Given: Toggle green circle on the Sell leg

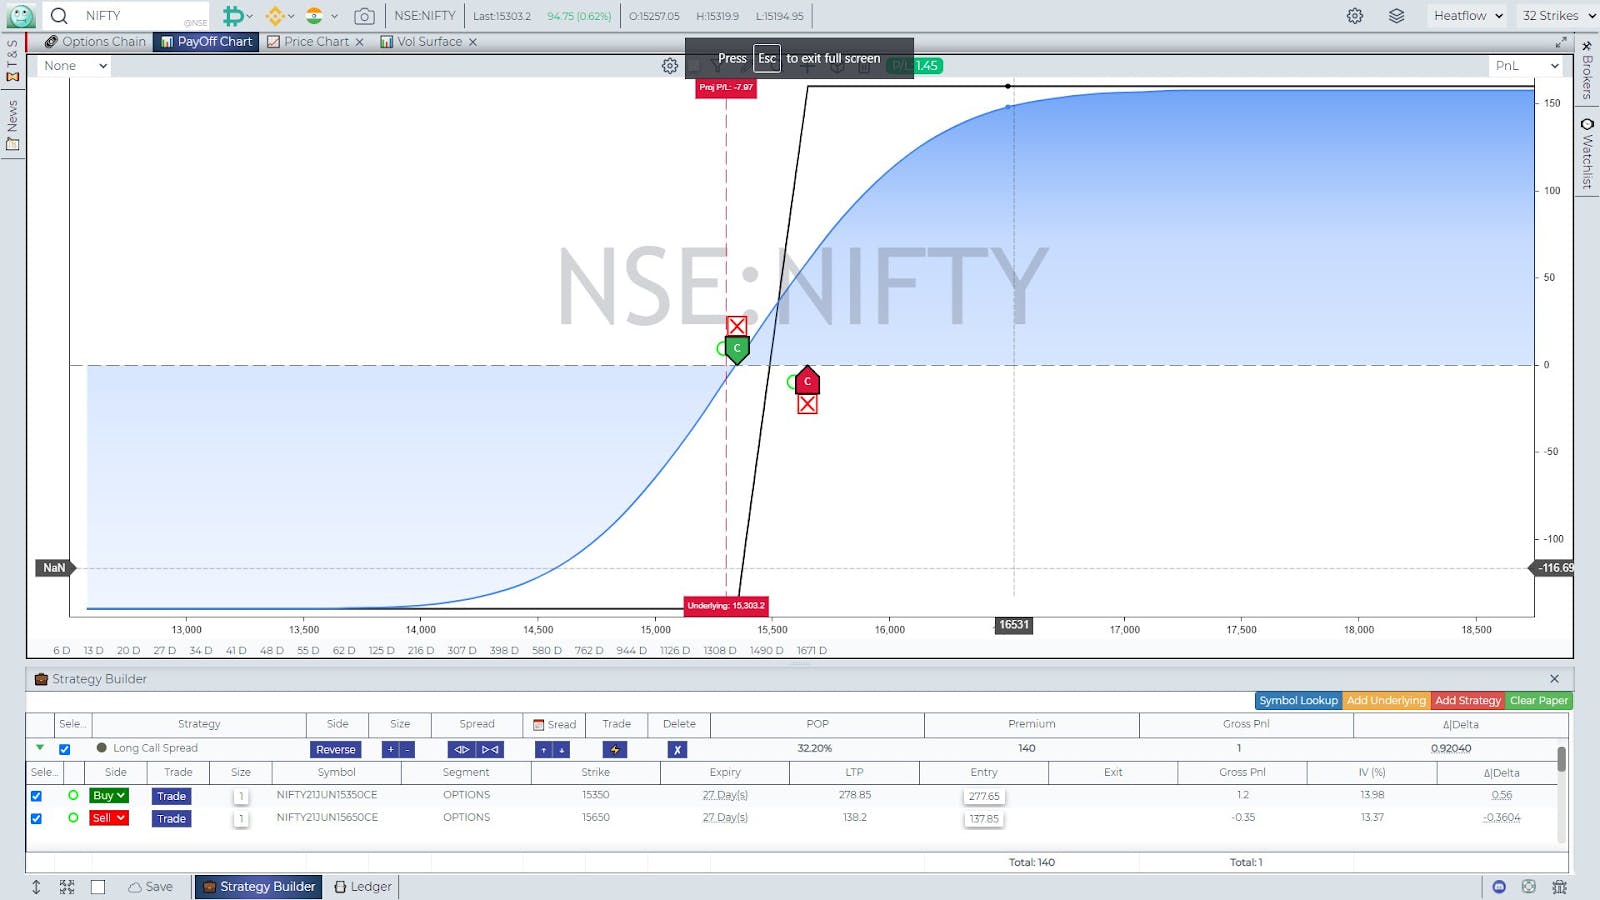Looking at the screenshot, I should (x=73, y=817).
